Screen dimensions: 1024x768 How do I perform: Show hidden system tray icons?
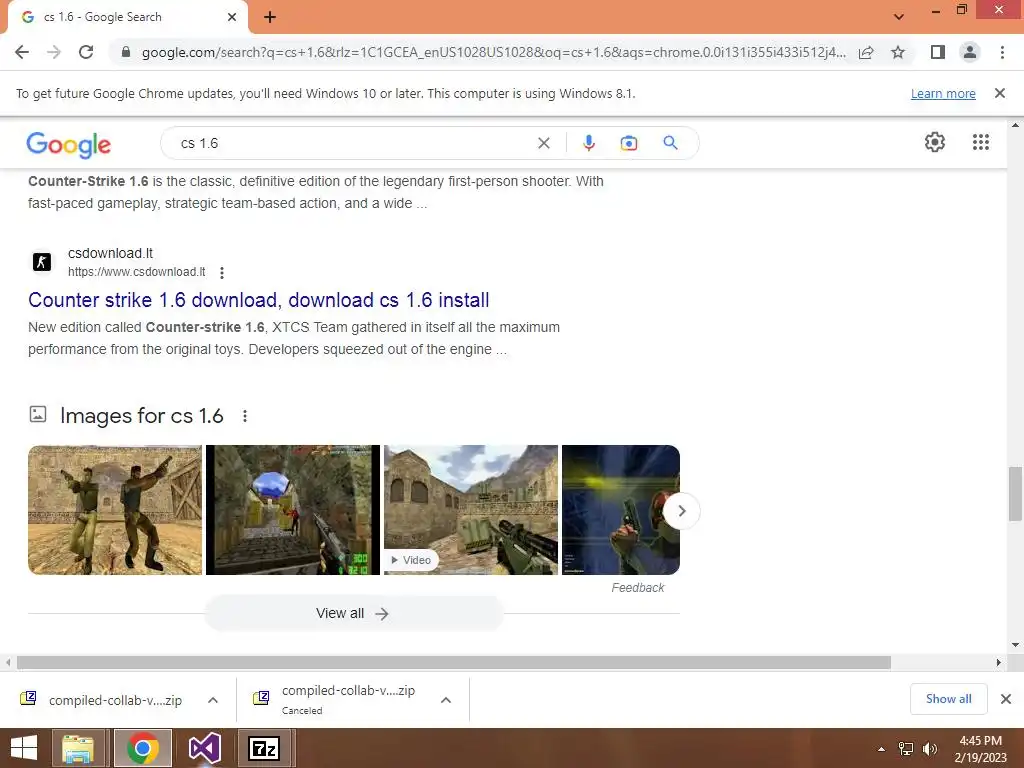pyautogui.click(x=882, y=749)
